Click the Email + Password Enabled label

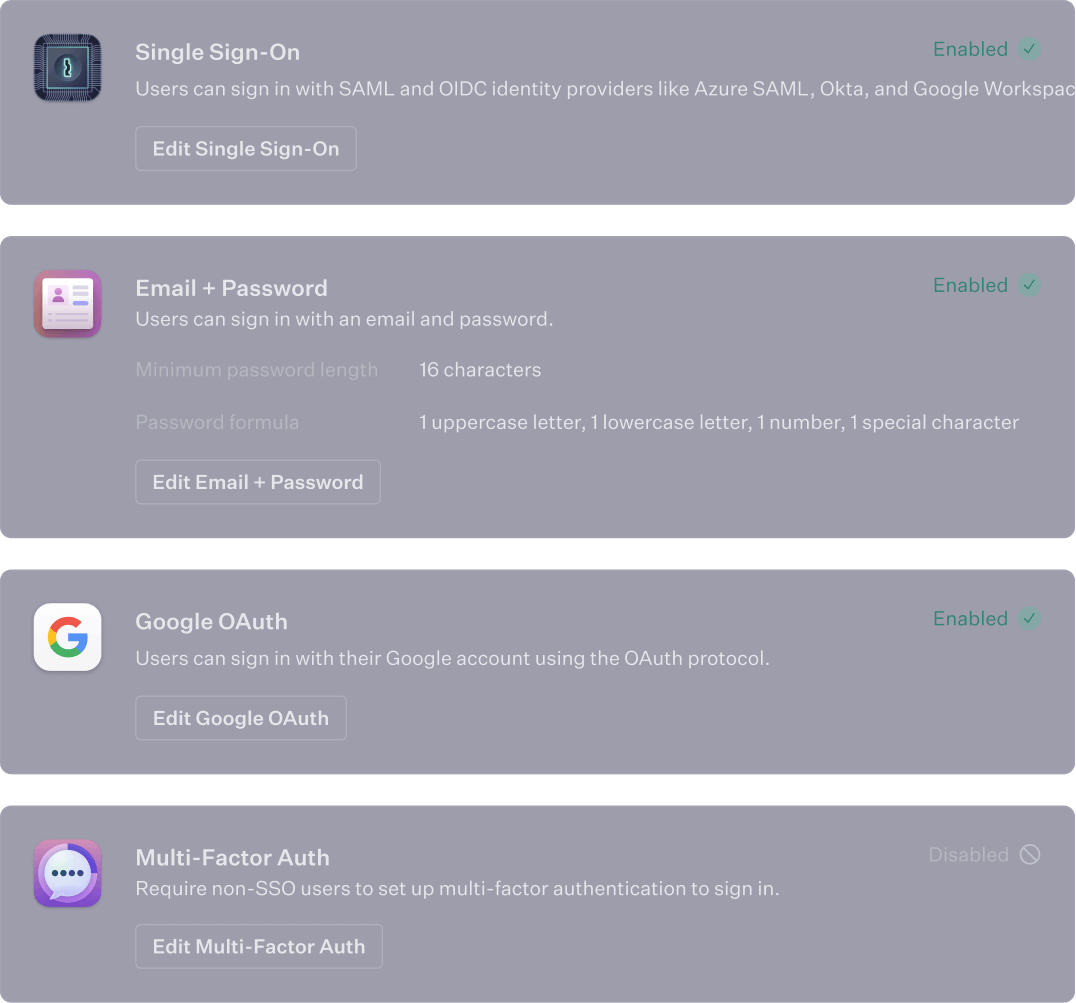[970, 284]
